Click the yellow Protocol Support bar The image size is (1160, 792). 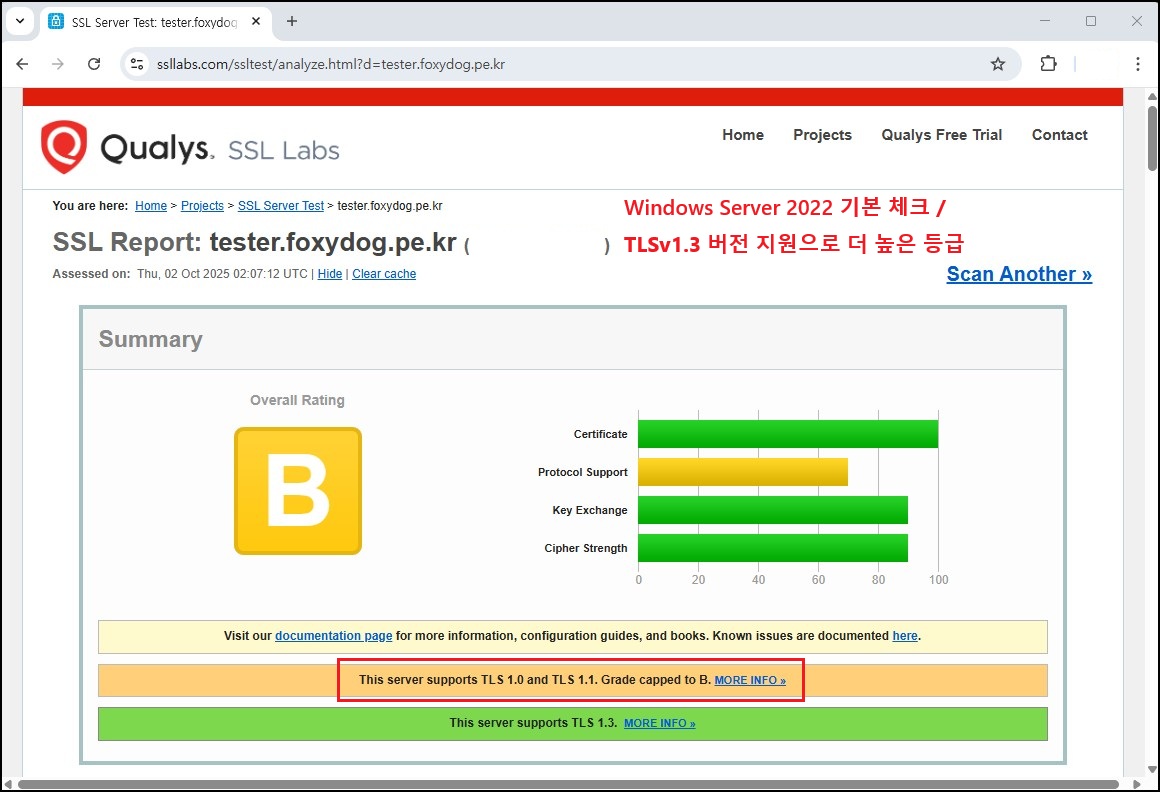(743, 472)
